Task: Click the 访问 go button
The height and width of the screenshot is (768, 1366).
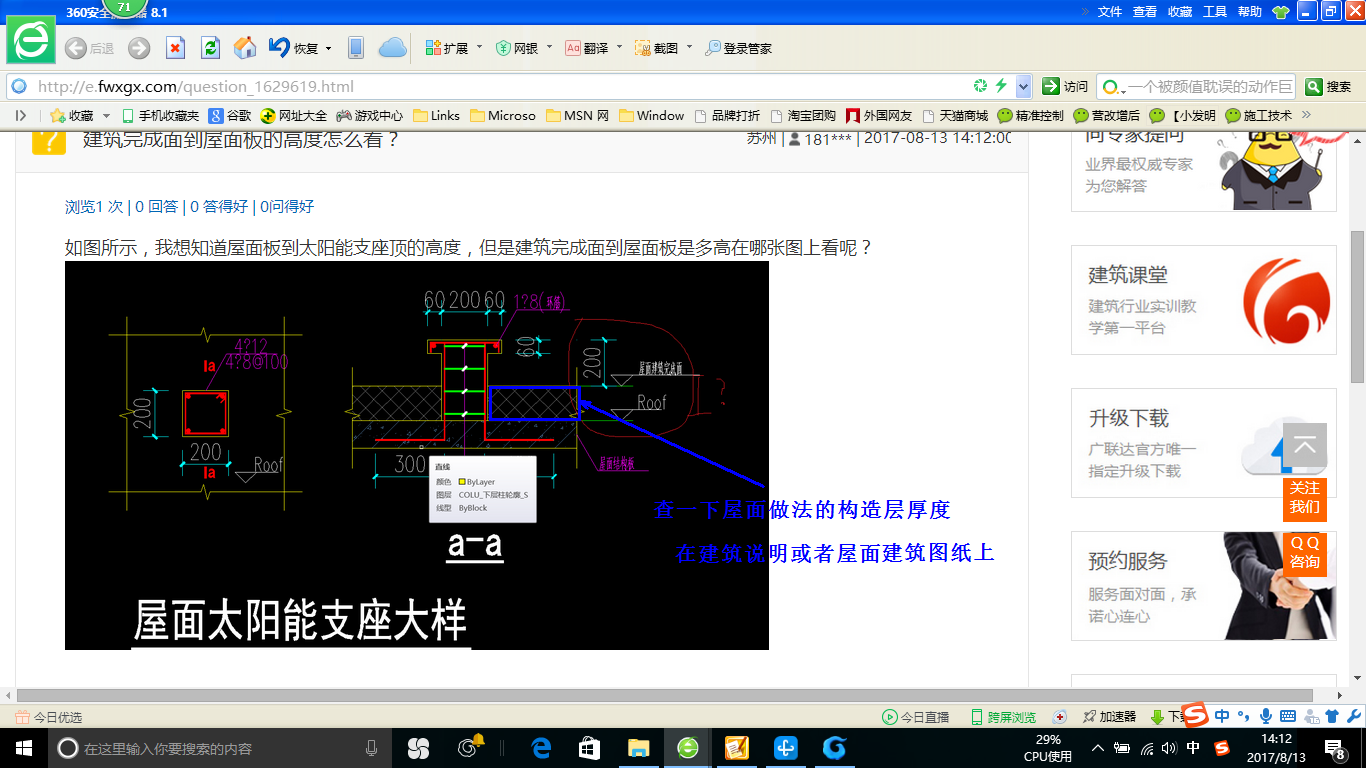Action: pyautogui.click(x=1065, y=86)
